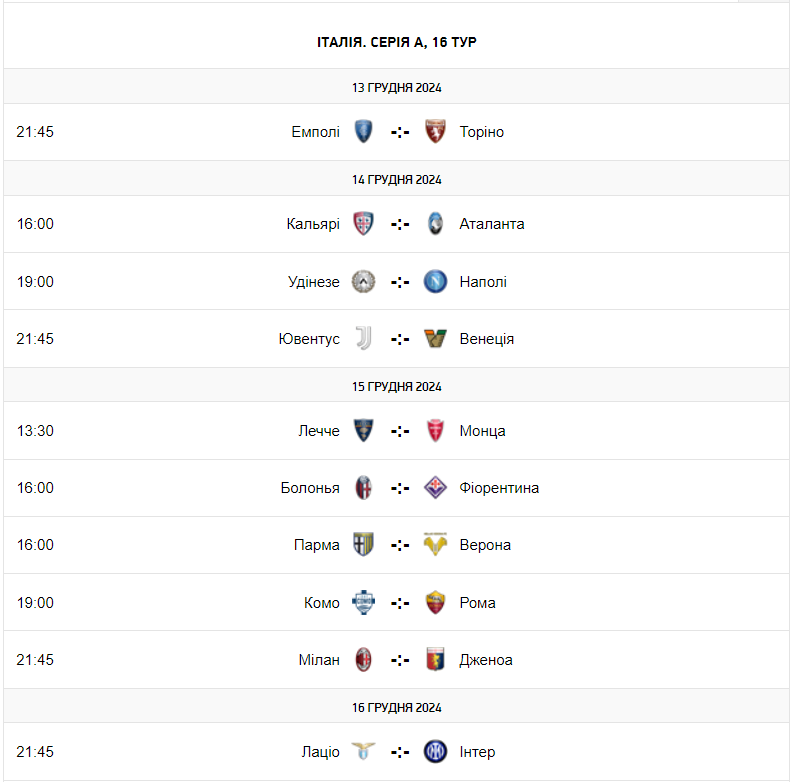Click the Cagliari club crest icon

[364, 224]
